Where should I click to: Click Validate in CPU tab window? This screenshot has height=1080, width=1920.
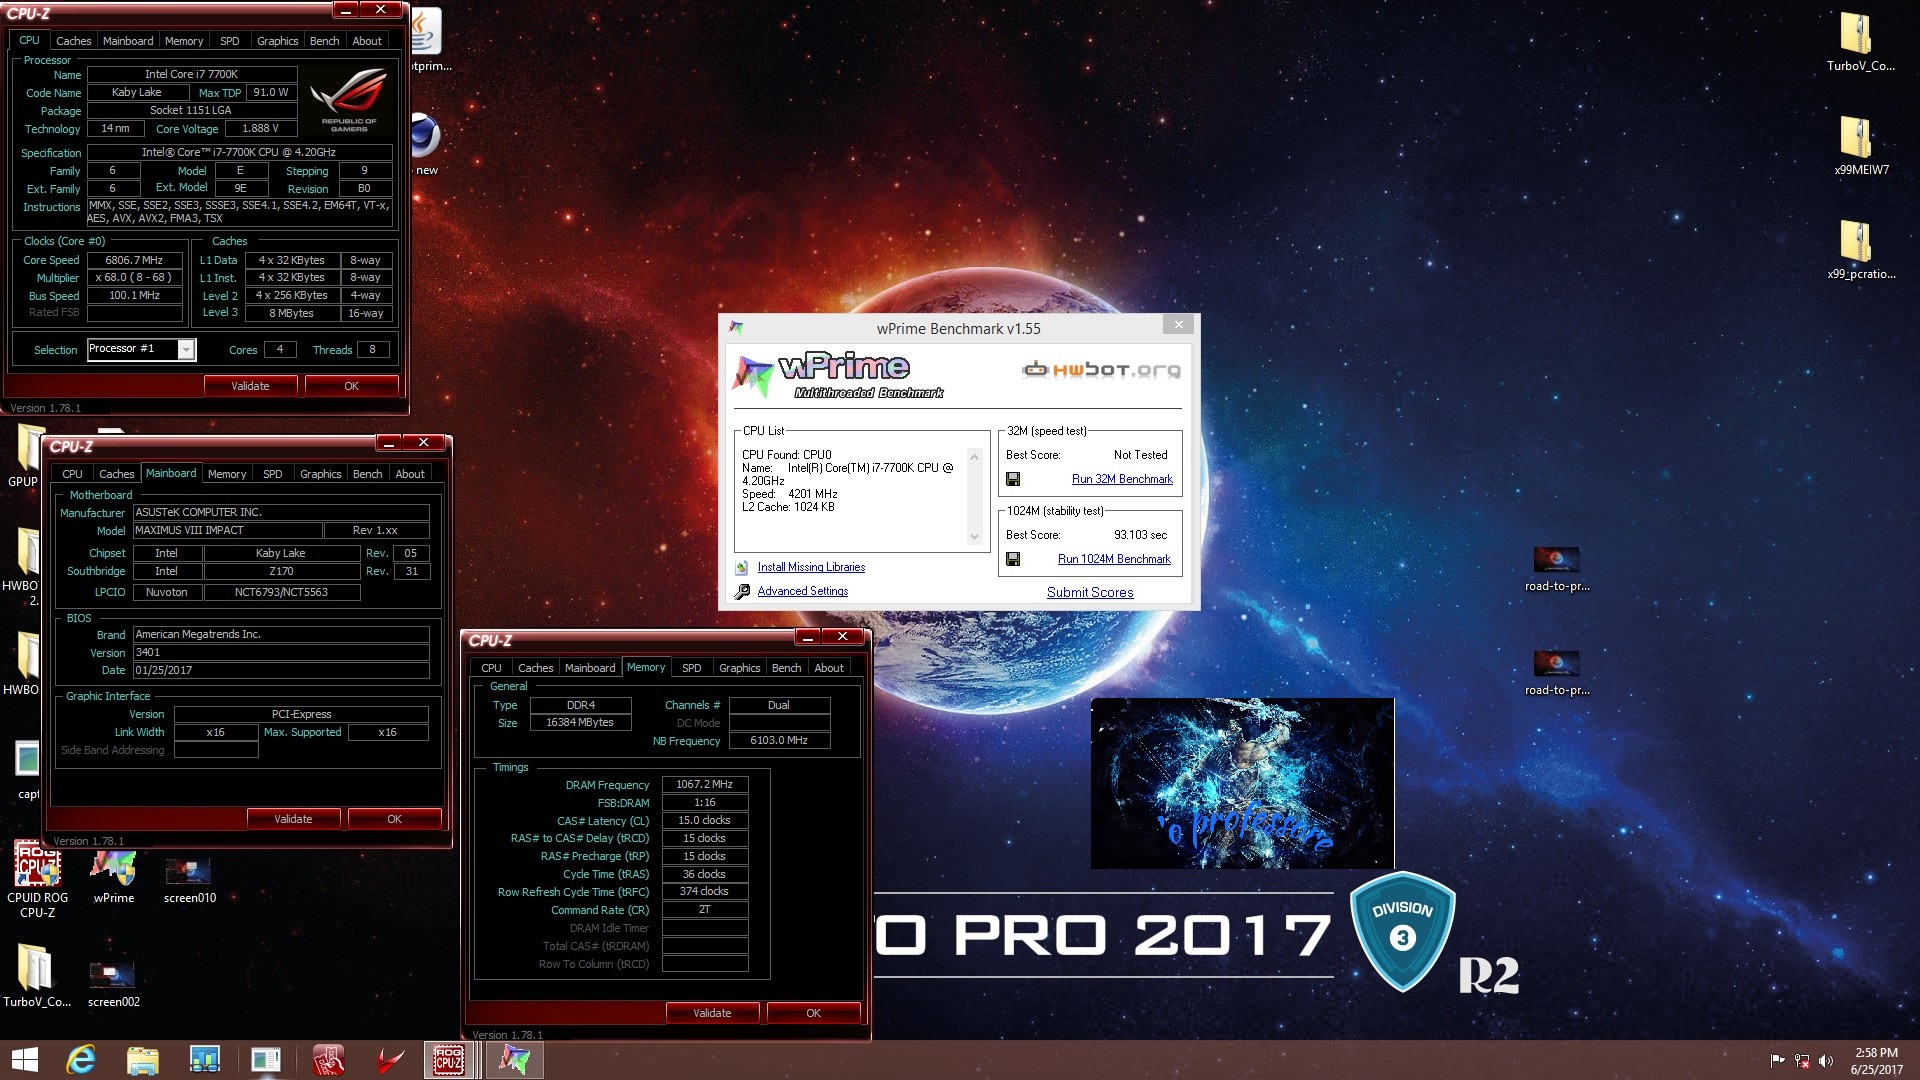click(x=250, y=386)
